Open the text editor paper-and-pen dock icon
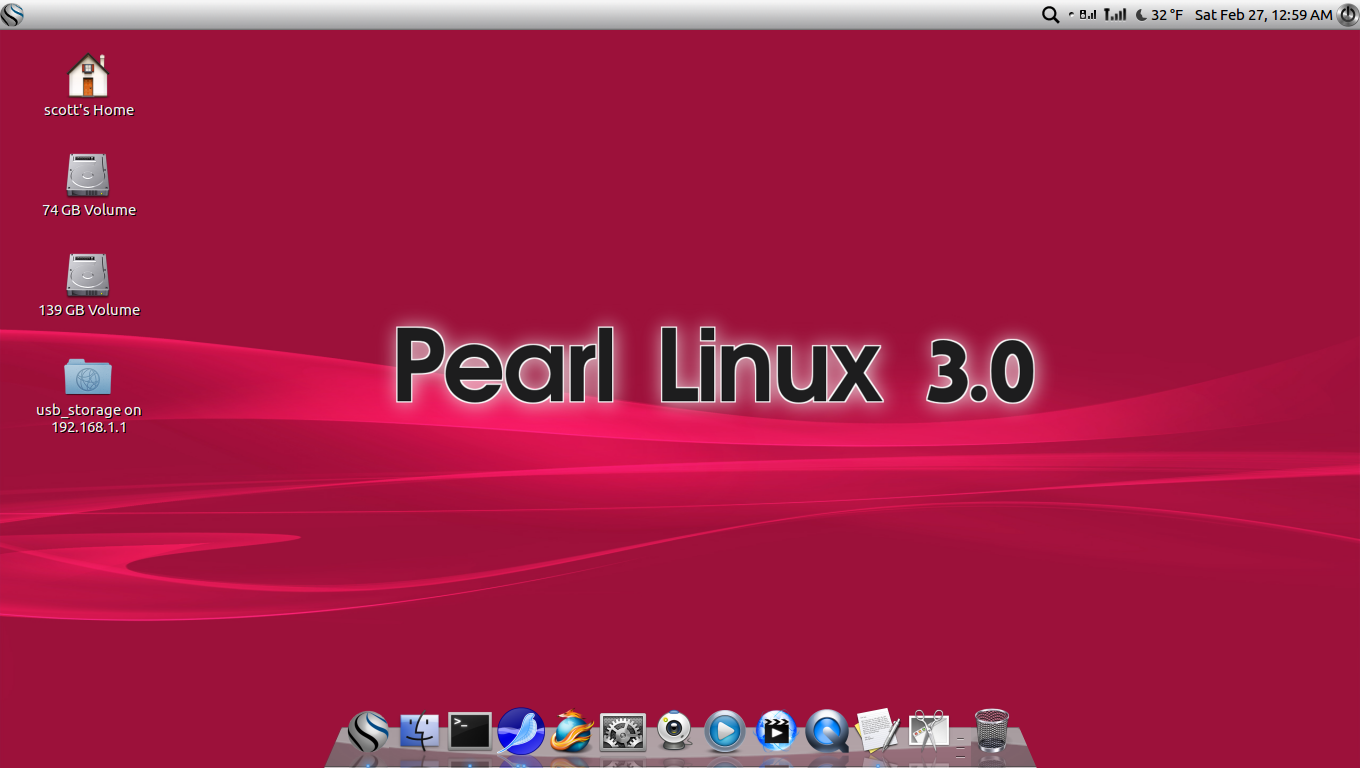 coord(878,731)
